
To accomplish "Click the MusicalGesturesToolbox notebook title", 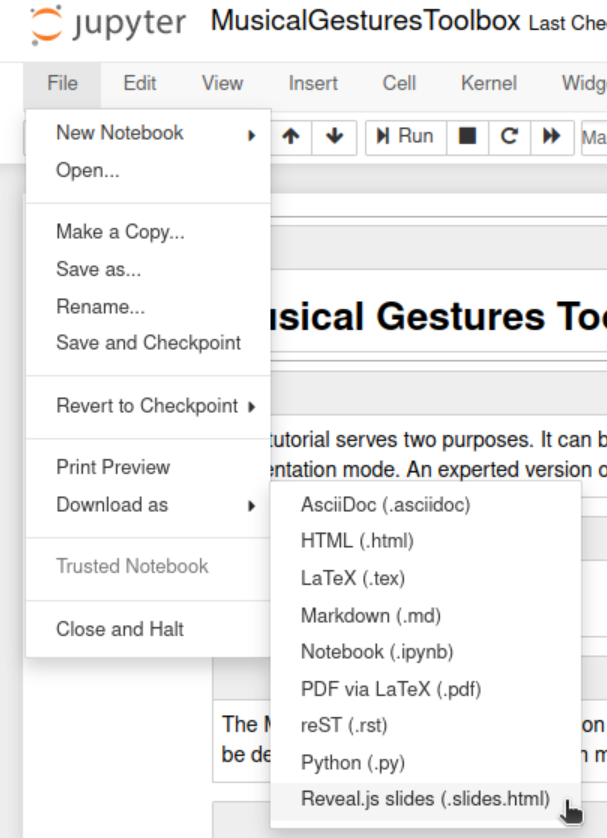I will pyautogui.click(x=365, y=21).
